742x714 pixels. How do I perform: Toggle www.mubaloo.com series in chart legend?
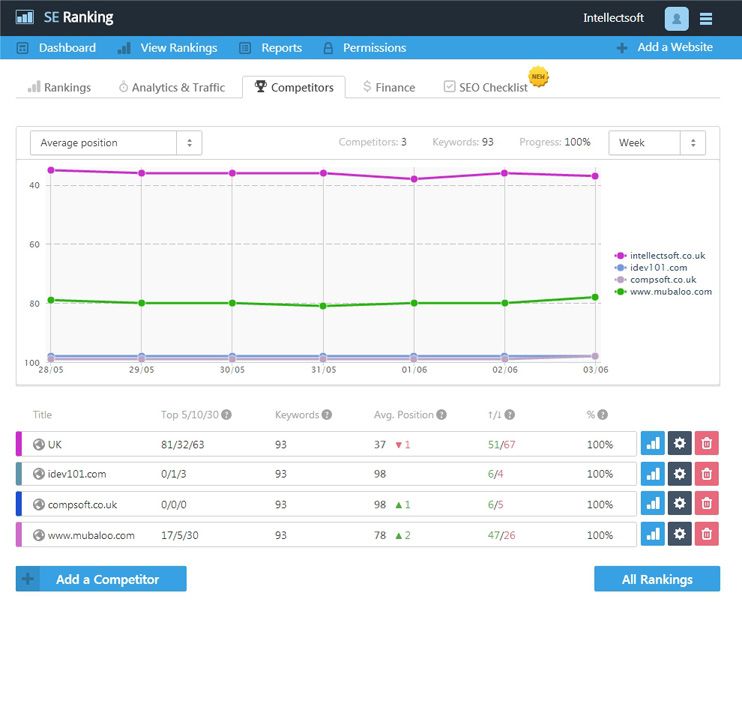click(663, 291)
